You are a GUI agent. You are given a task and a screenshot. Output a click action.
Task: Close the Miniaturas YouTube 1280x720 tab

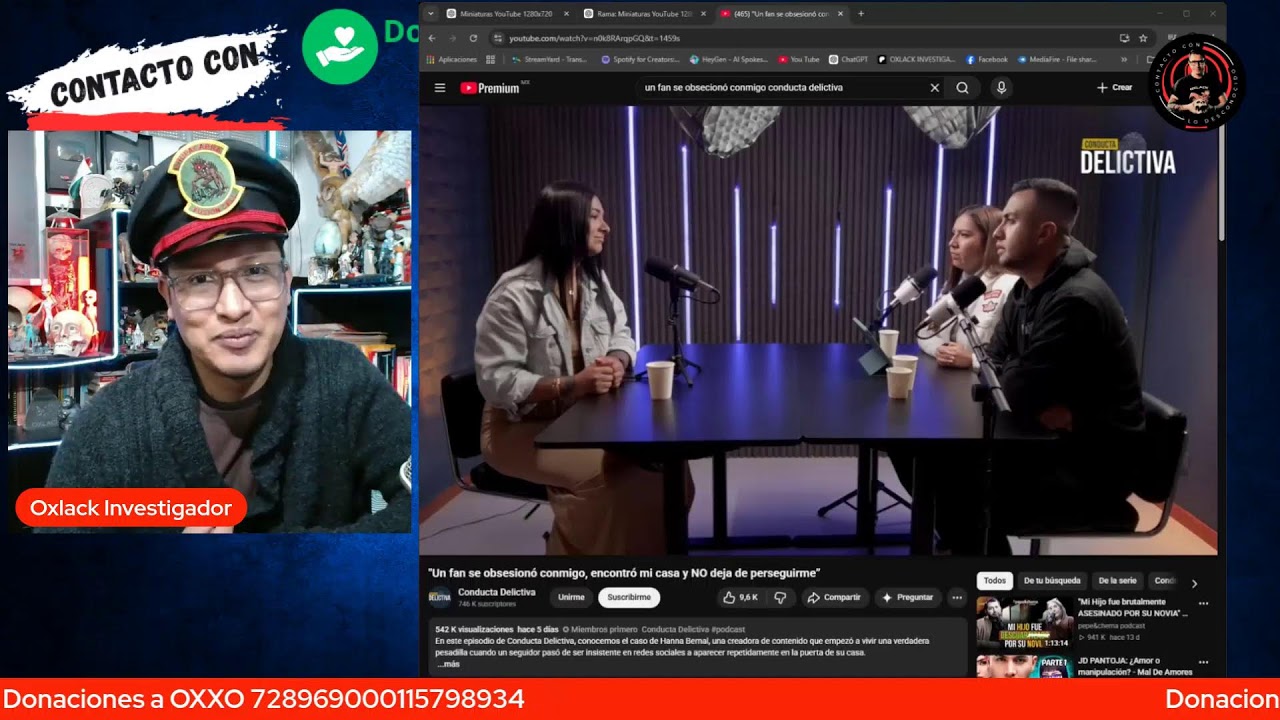(566, 14)
